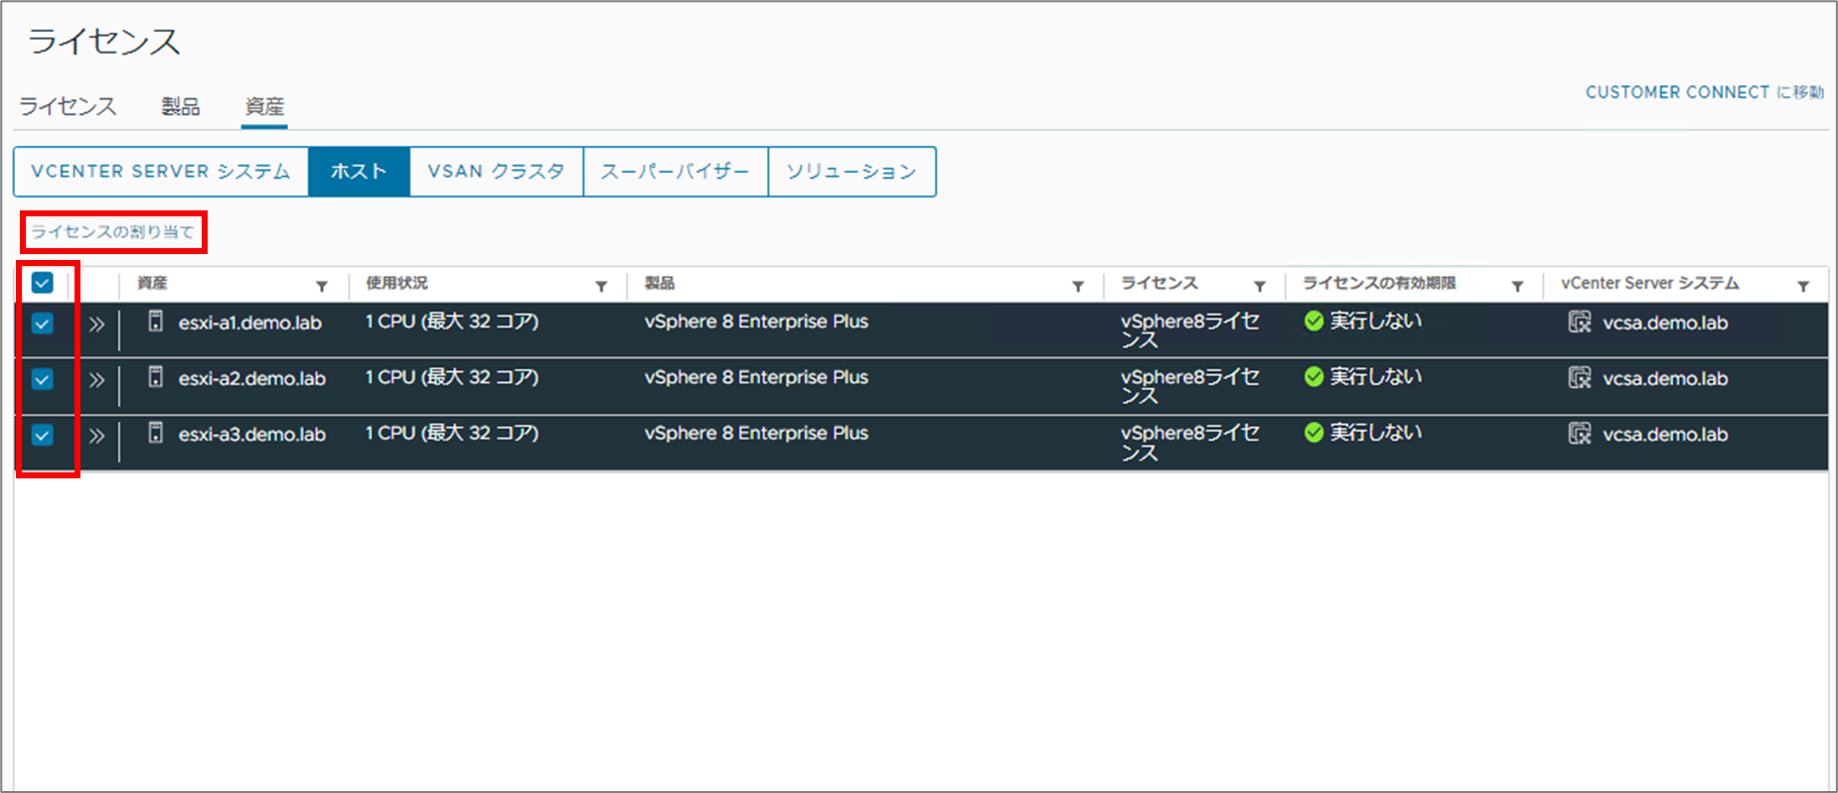Click vCenter icon in esxi-a2 row

pos(1579,378)
